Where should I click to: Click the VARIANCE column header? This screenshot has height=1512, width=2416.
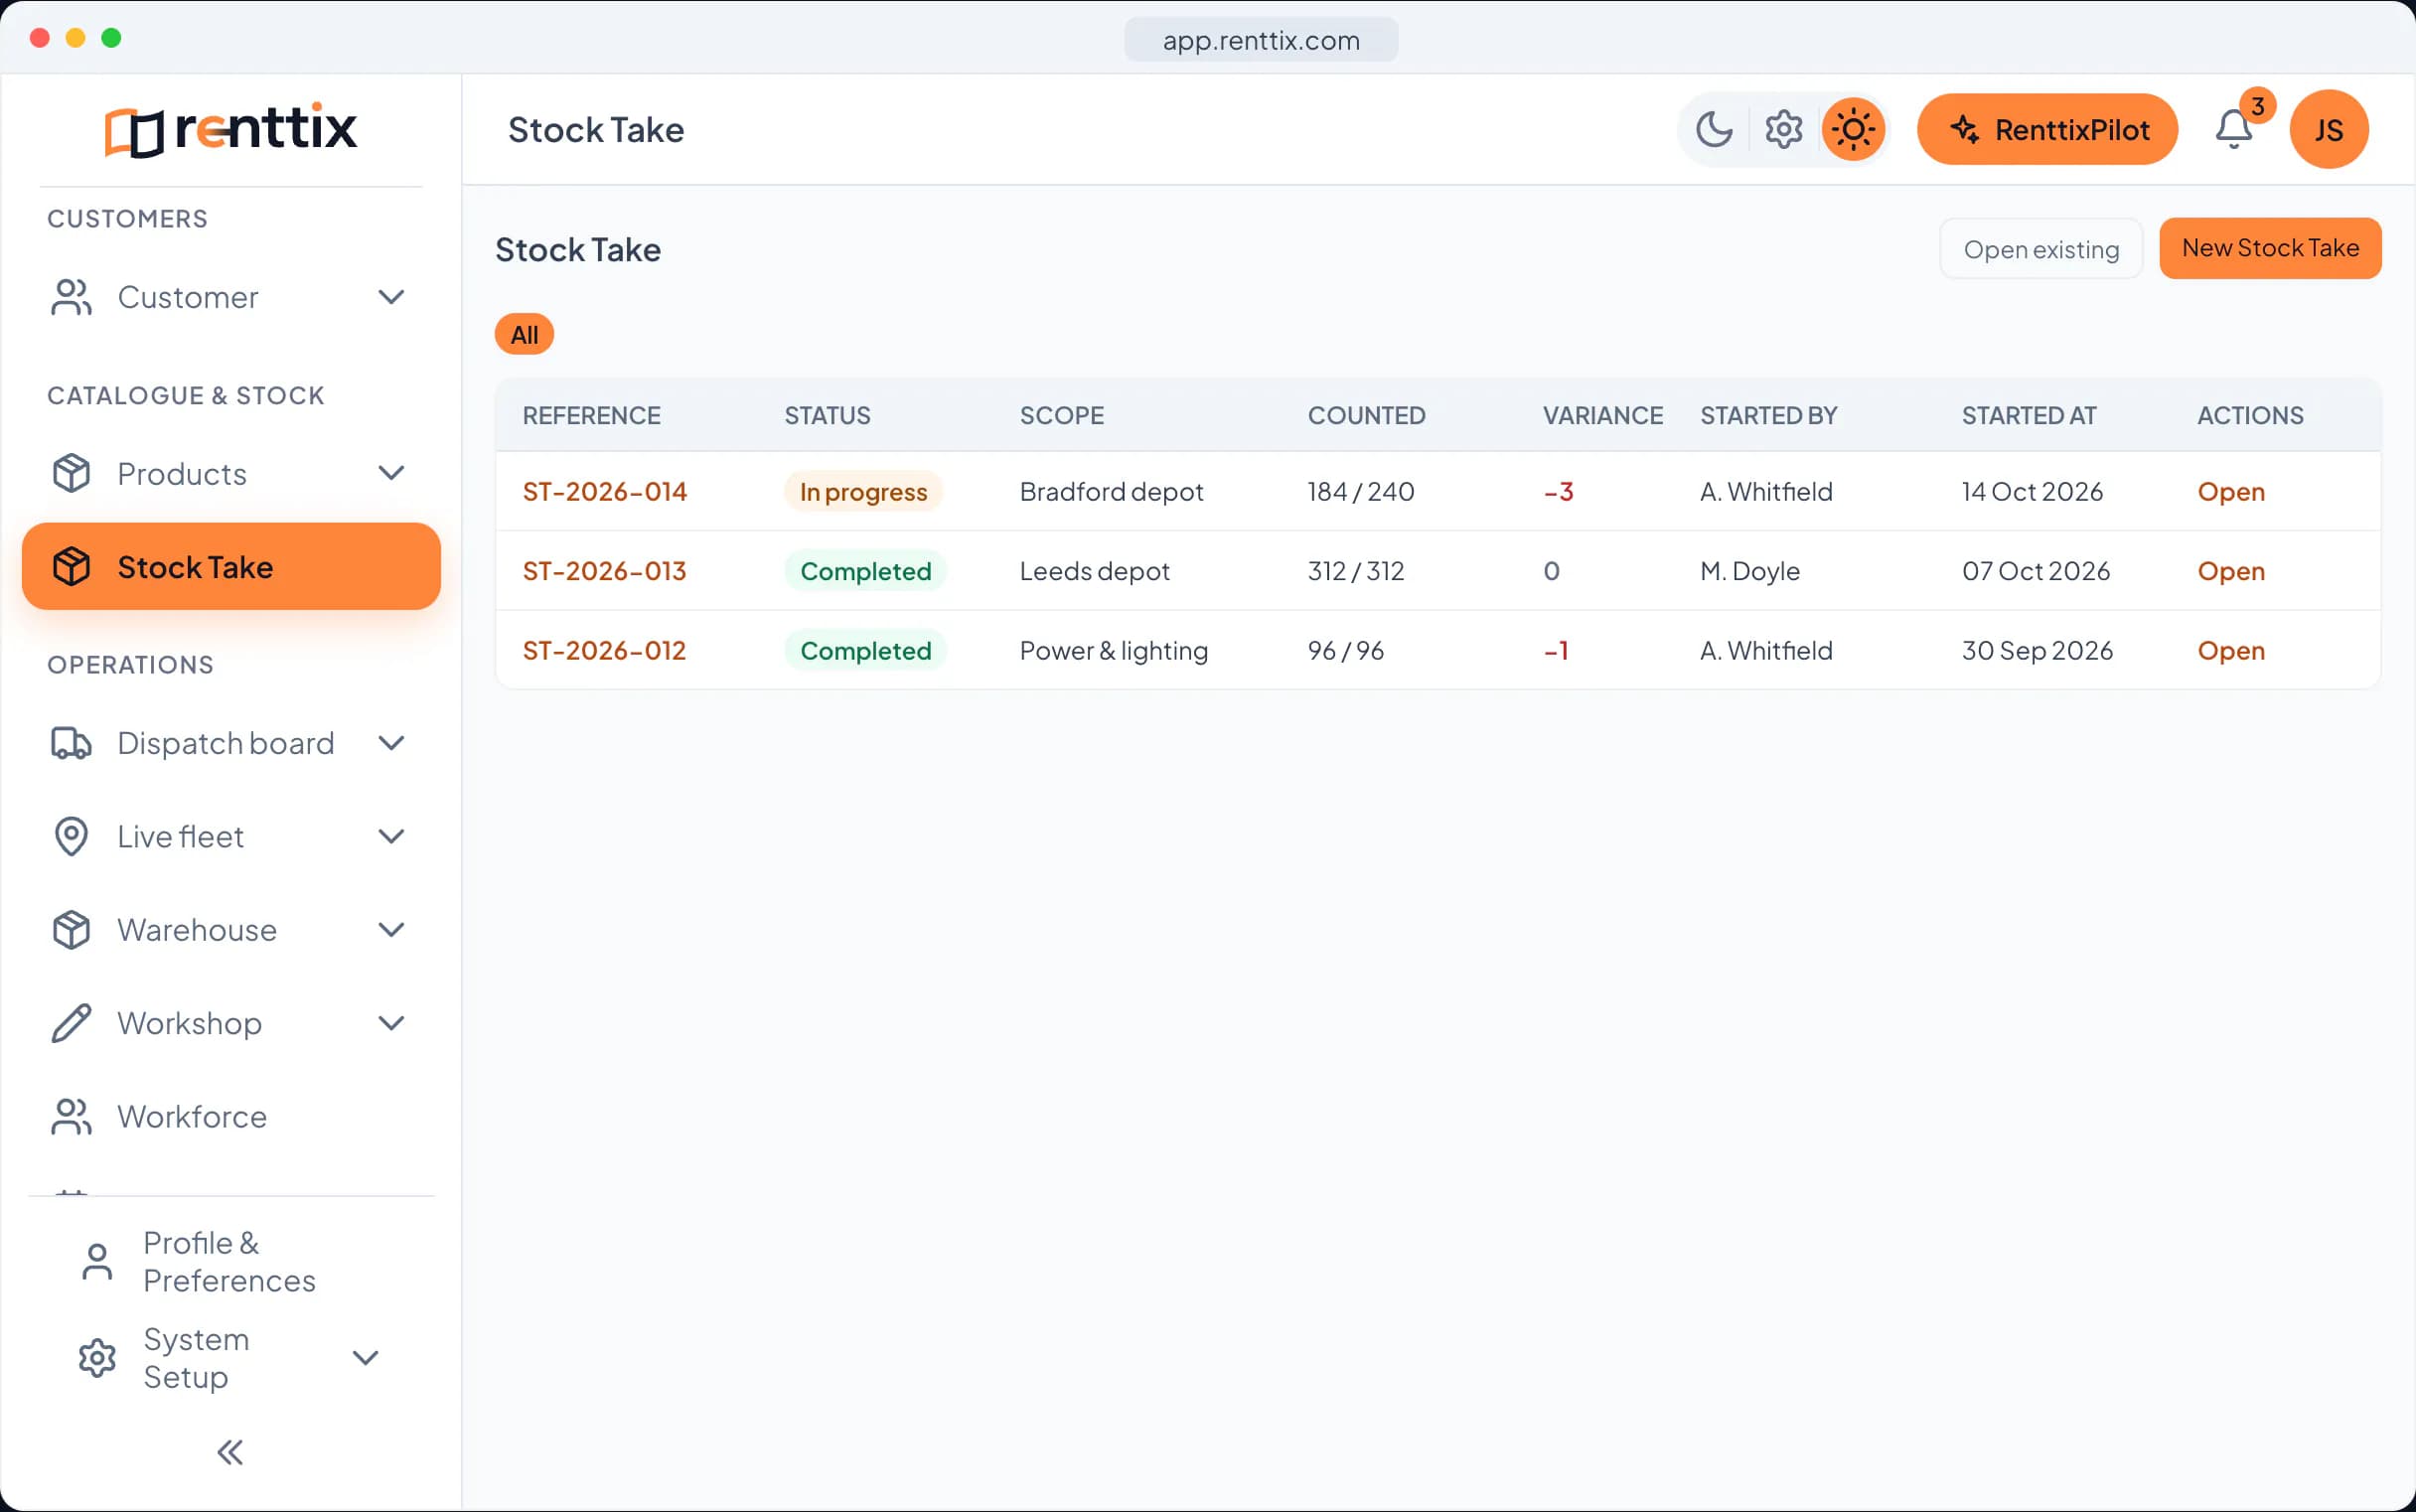(x=1602, y=416)
